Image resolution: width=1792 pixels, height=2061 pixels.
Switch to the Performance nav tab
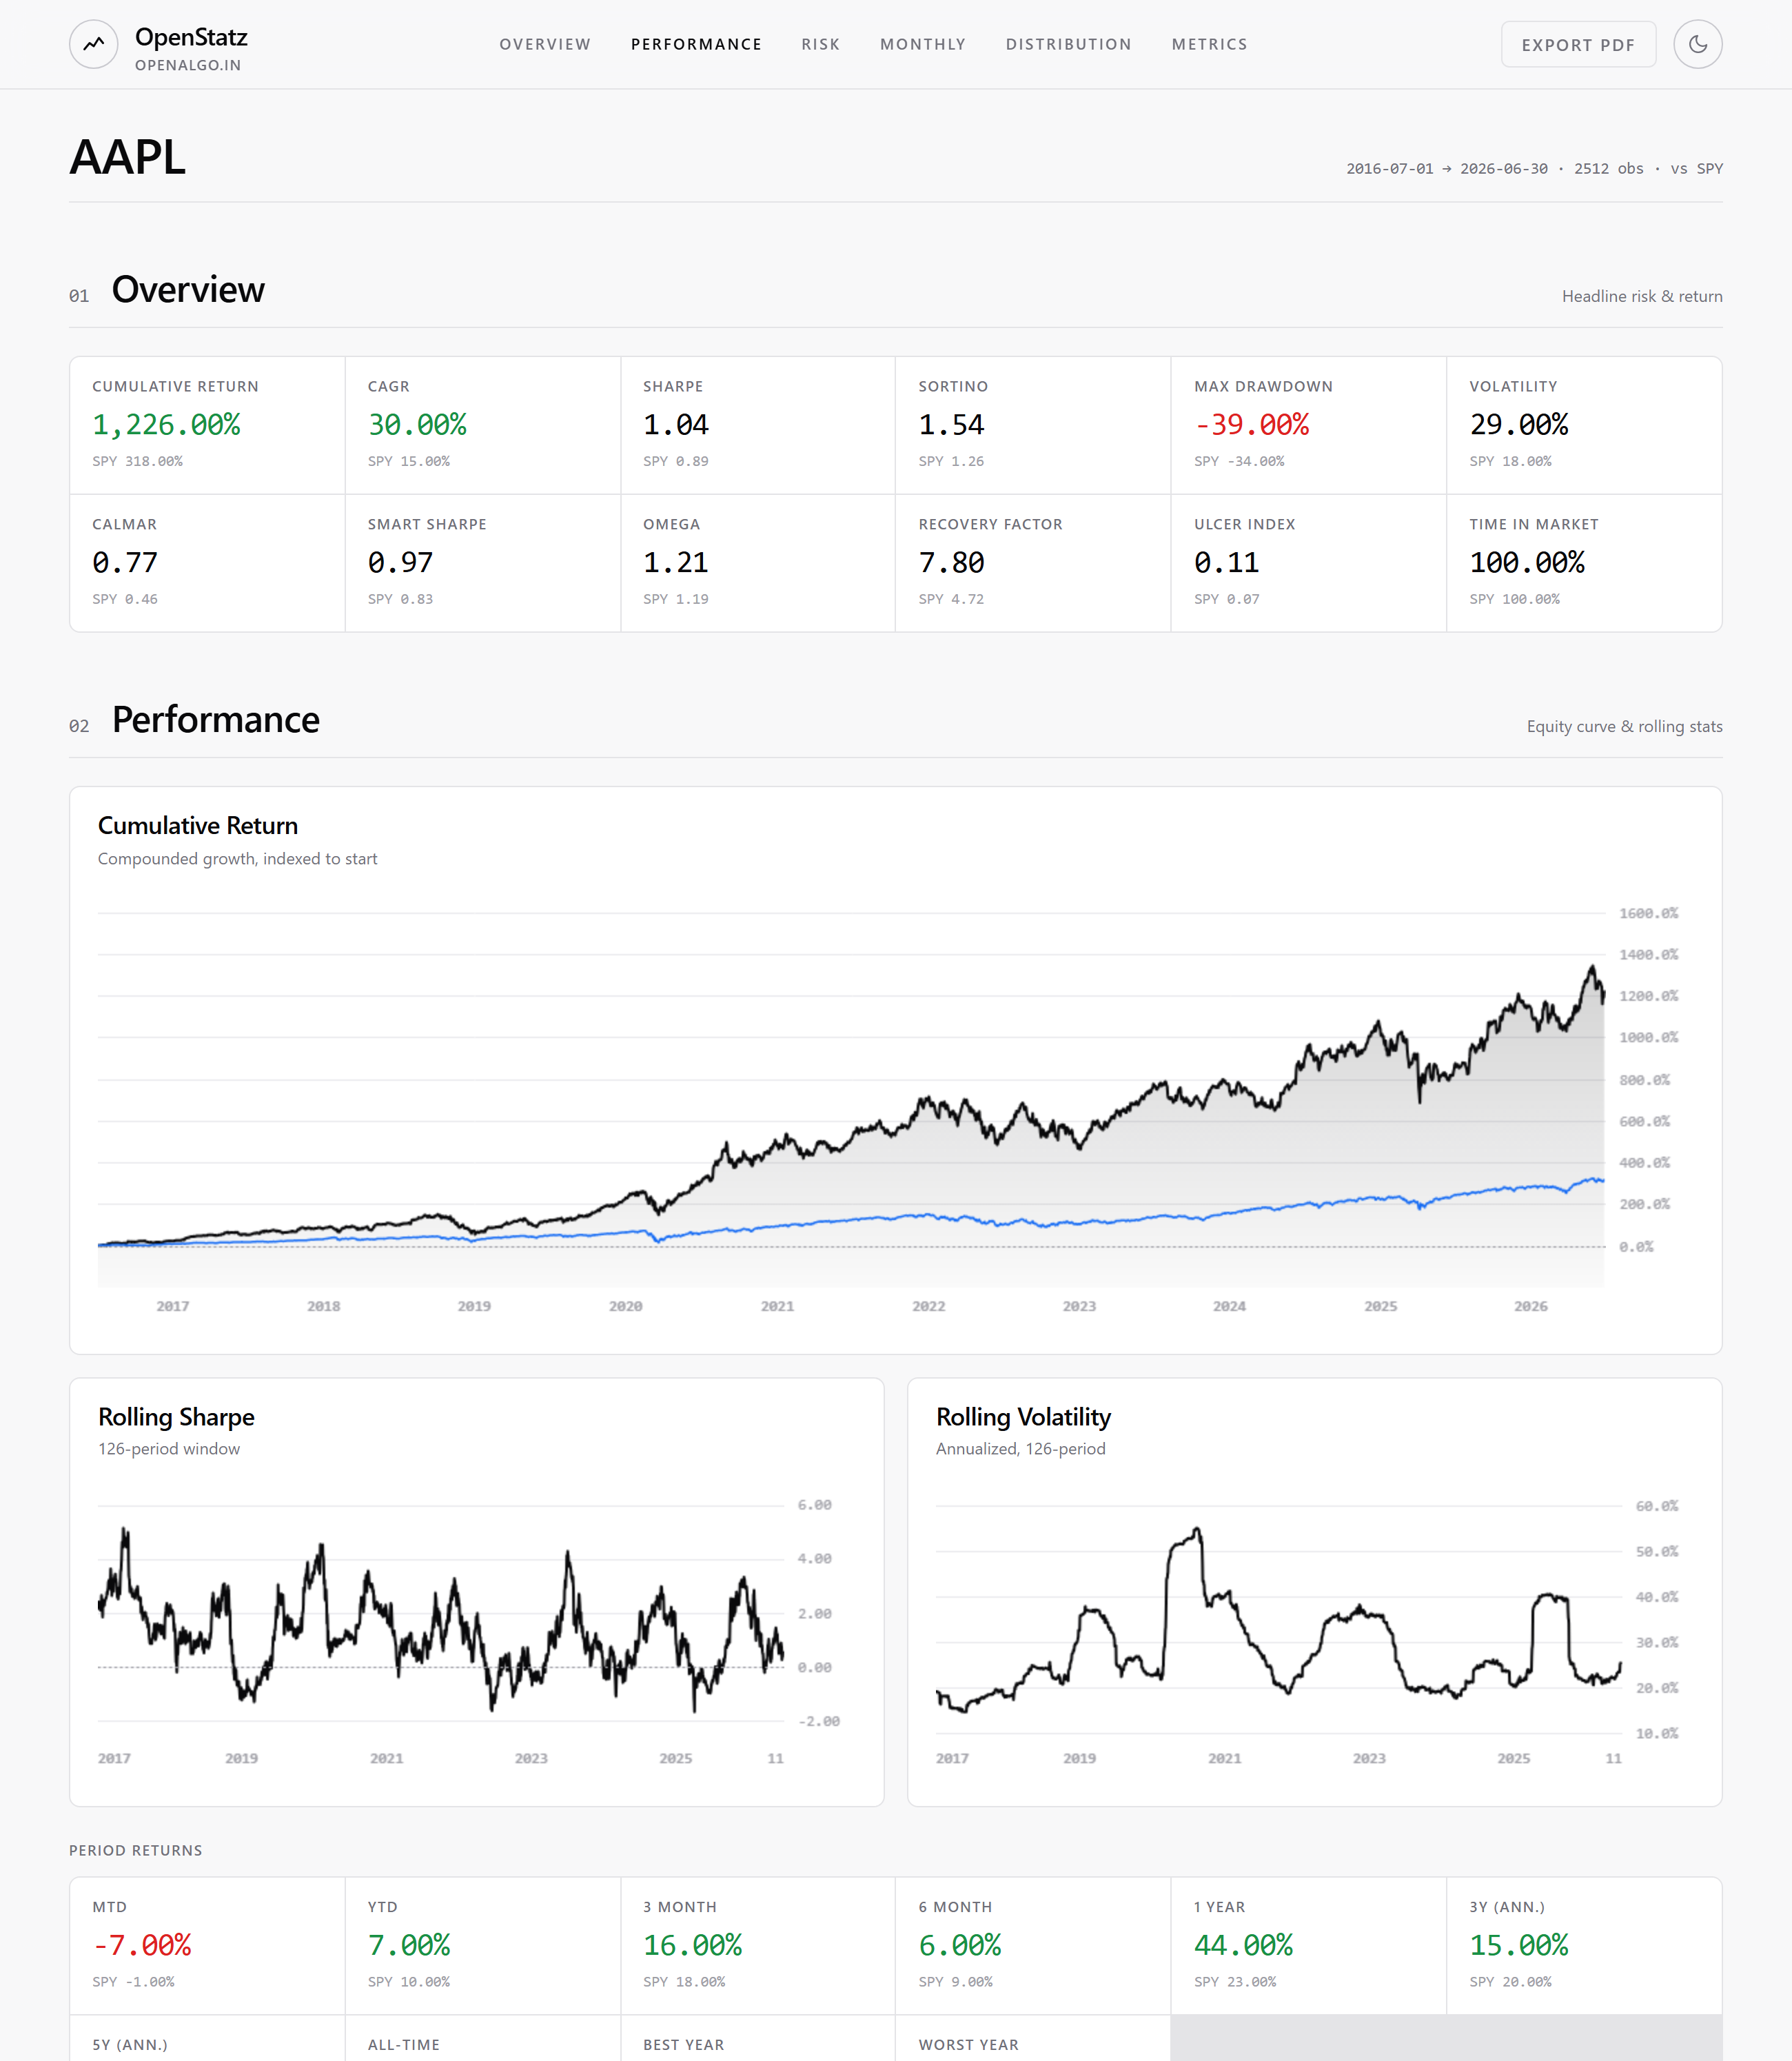(696, 44)
